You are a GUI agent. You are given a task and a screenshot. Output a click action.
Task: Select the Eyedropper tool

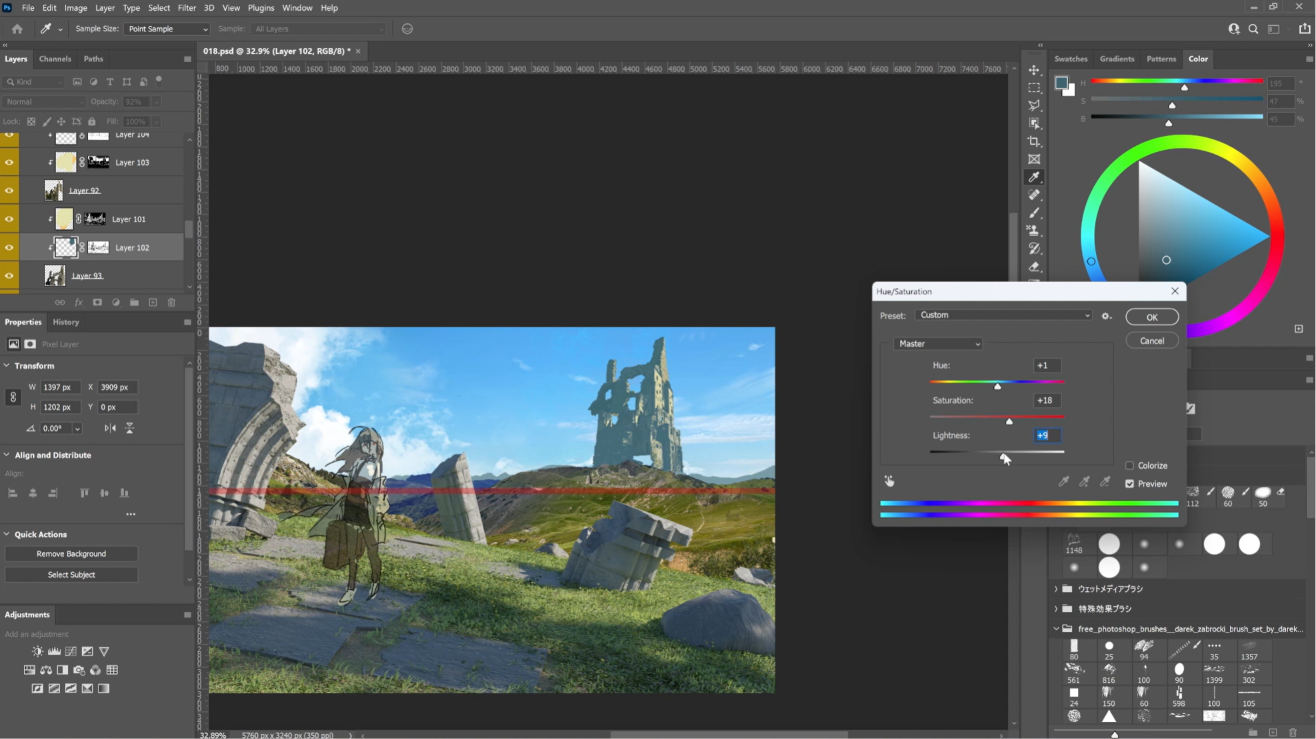[1034, 177]
